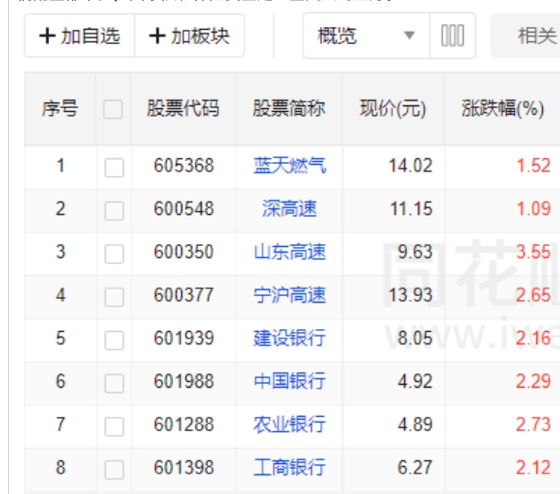Click the 加自选 button

(80, 36)
